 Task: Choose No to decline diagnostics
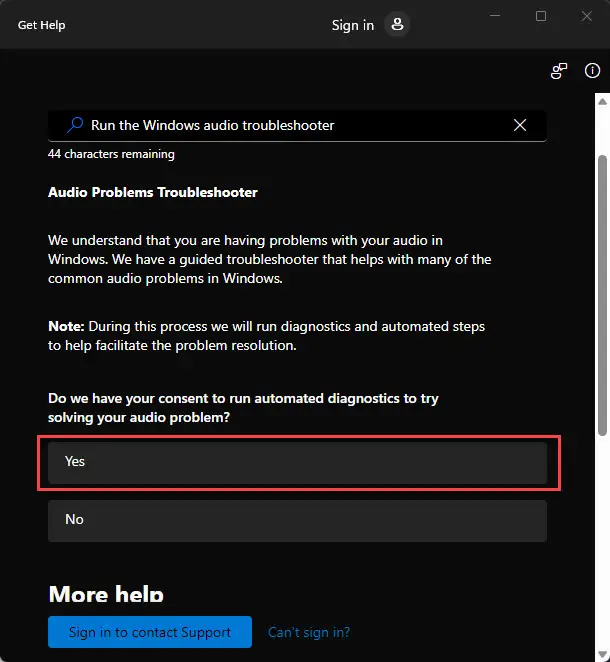[297, 521]
